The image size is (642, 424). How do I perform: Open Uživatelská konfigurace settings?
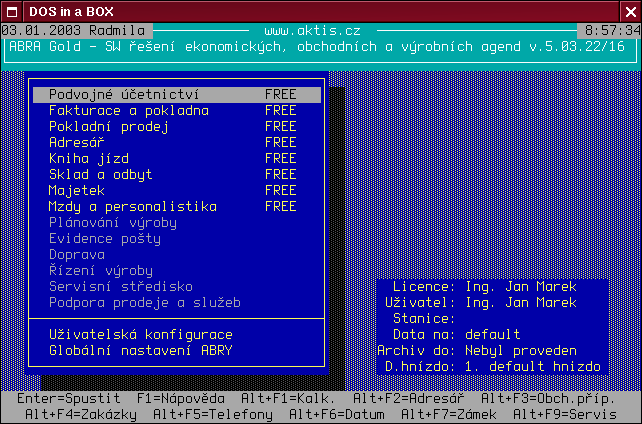pos(140,334)
